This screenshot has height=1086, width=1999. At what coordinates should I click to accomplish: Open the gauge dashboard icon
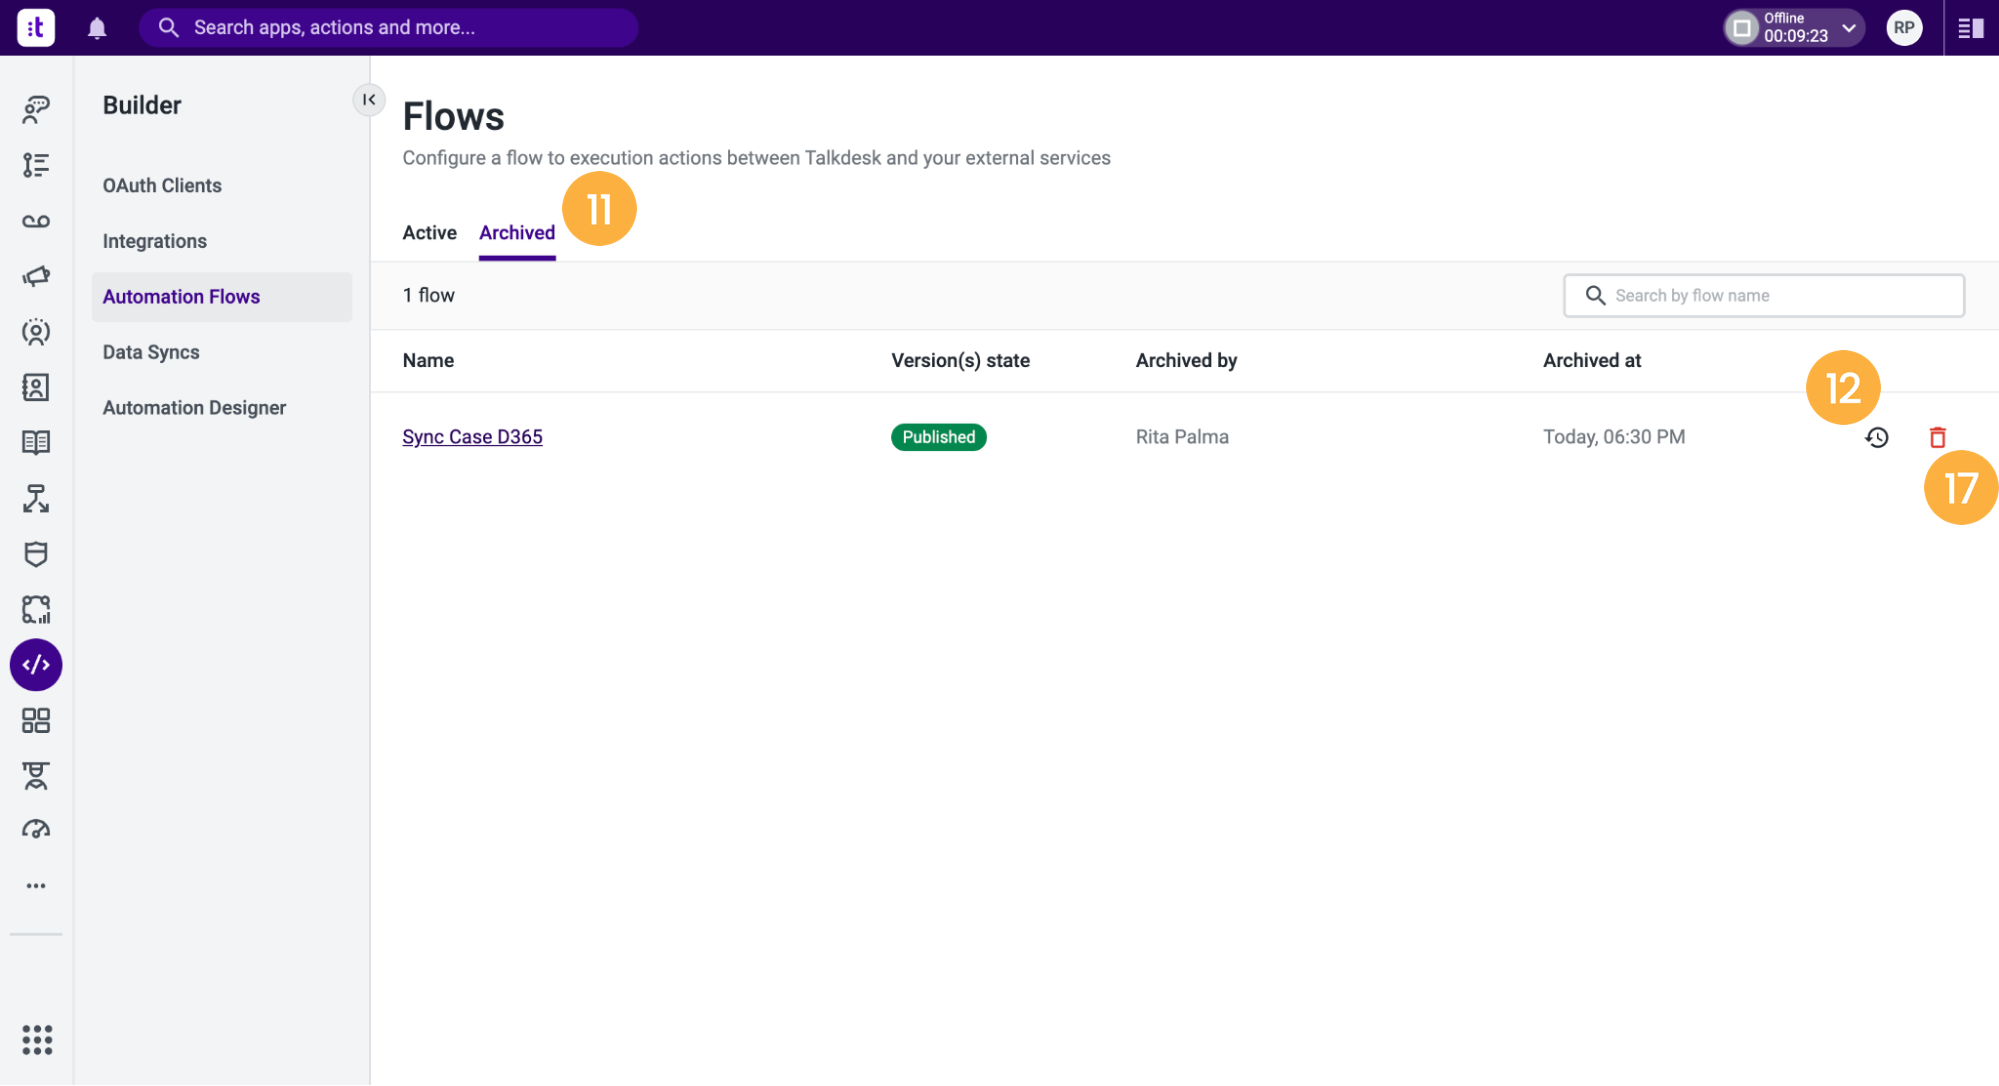pos(36,830)
